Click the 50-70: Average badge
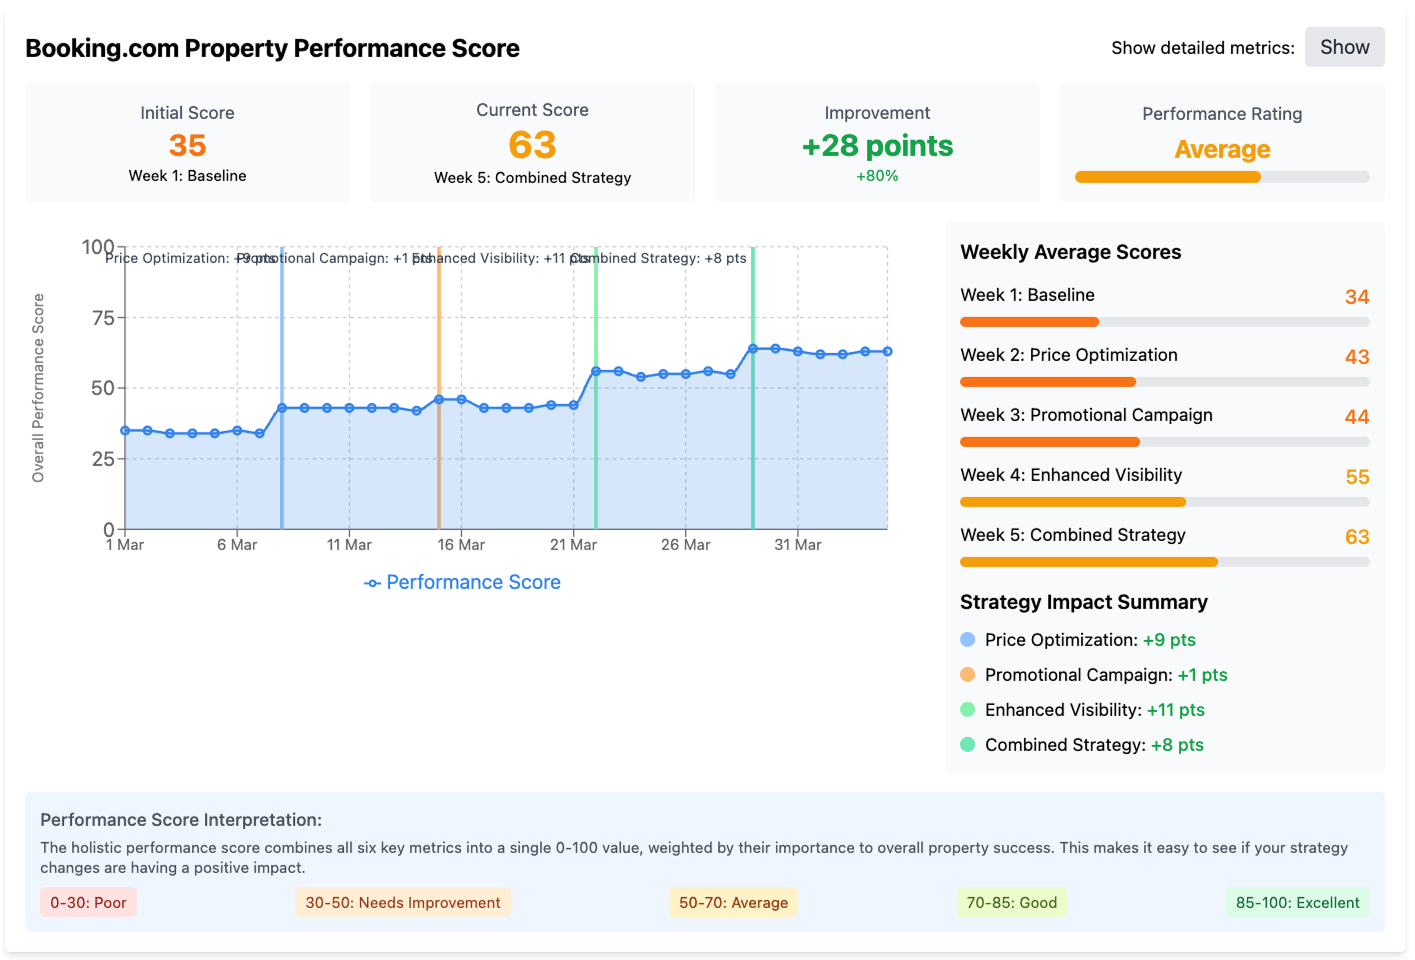Image resolution: width=1415 pixels, height=960 pixels. [x=733, y=902]
